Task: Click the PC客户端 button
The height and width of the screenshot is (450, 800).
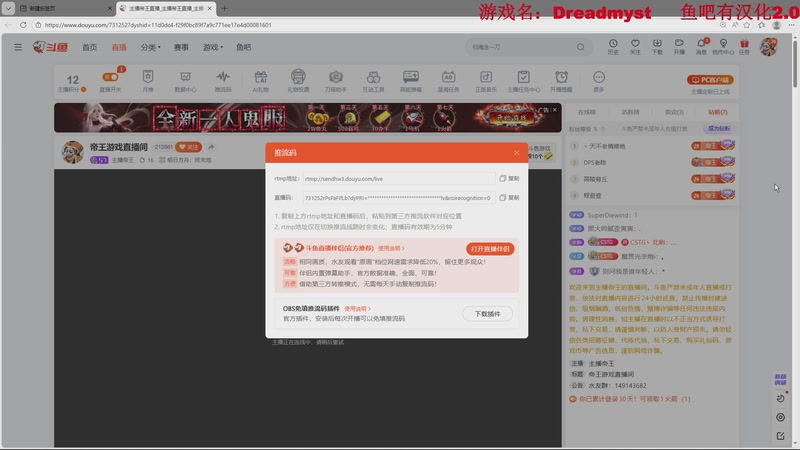Action: tap(710, 80)
